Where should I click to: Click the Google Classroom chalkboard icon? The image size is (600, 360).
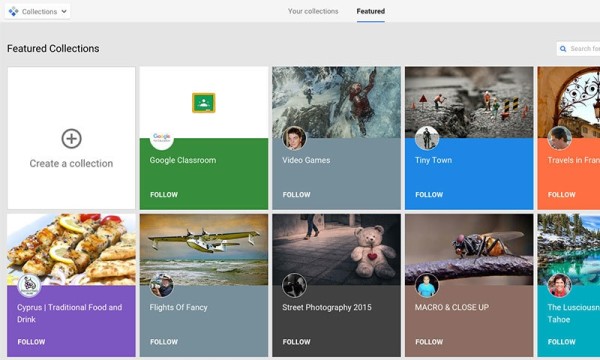[204, 103]
